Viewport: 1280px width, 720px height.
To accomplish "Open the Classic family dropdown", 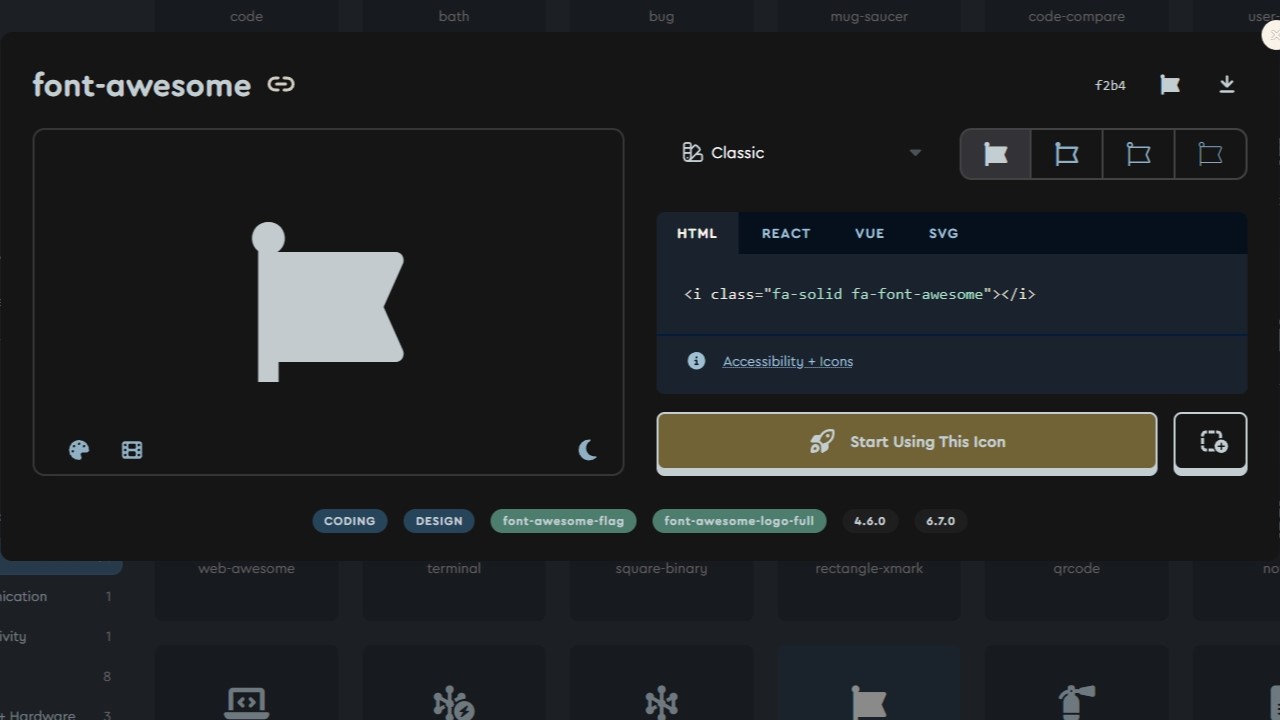I will coord(801,153).
